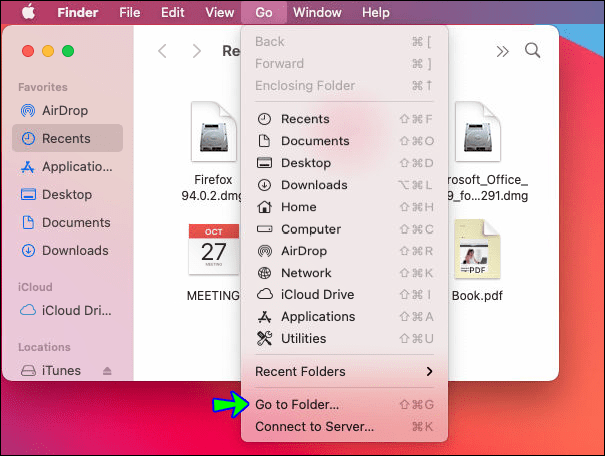
Task: Open the Help menu
Action: tap(376, 12)
